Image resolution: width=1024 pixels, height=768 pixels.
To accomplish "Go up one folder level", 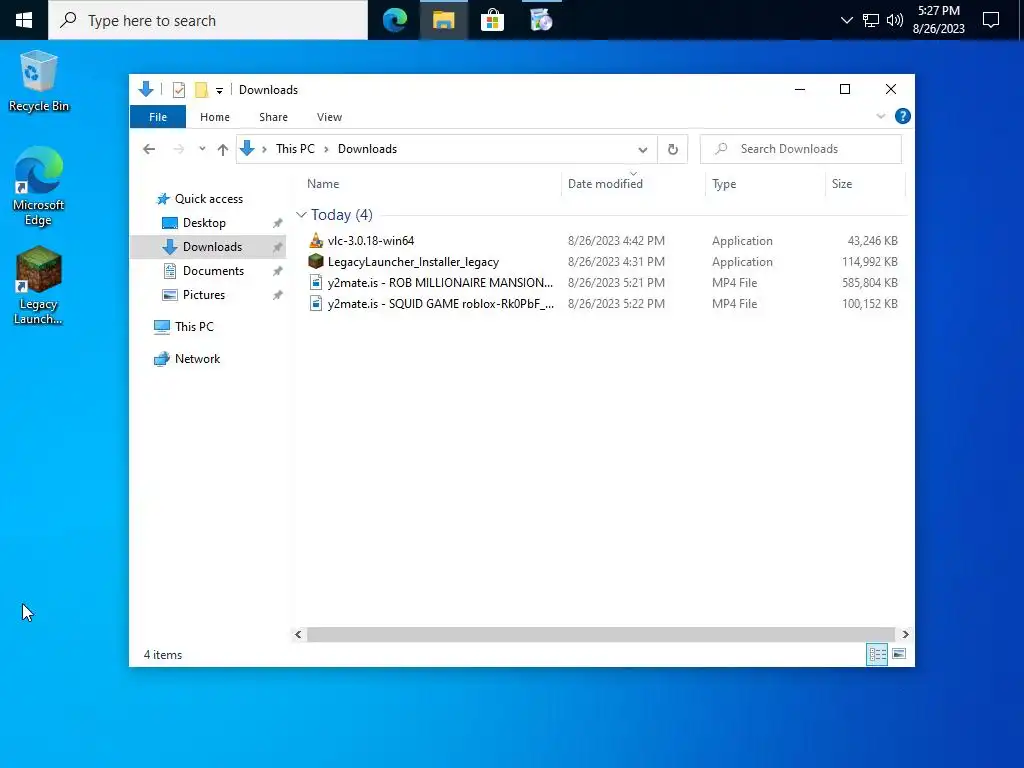I will coord(223,149).
